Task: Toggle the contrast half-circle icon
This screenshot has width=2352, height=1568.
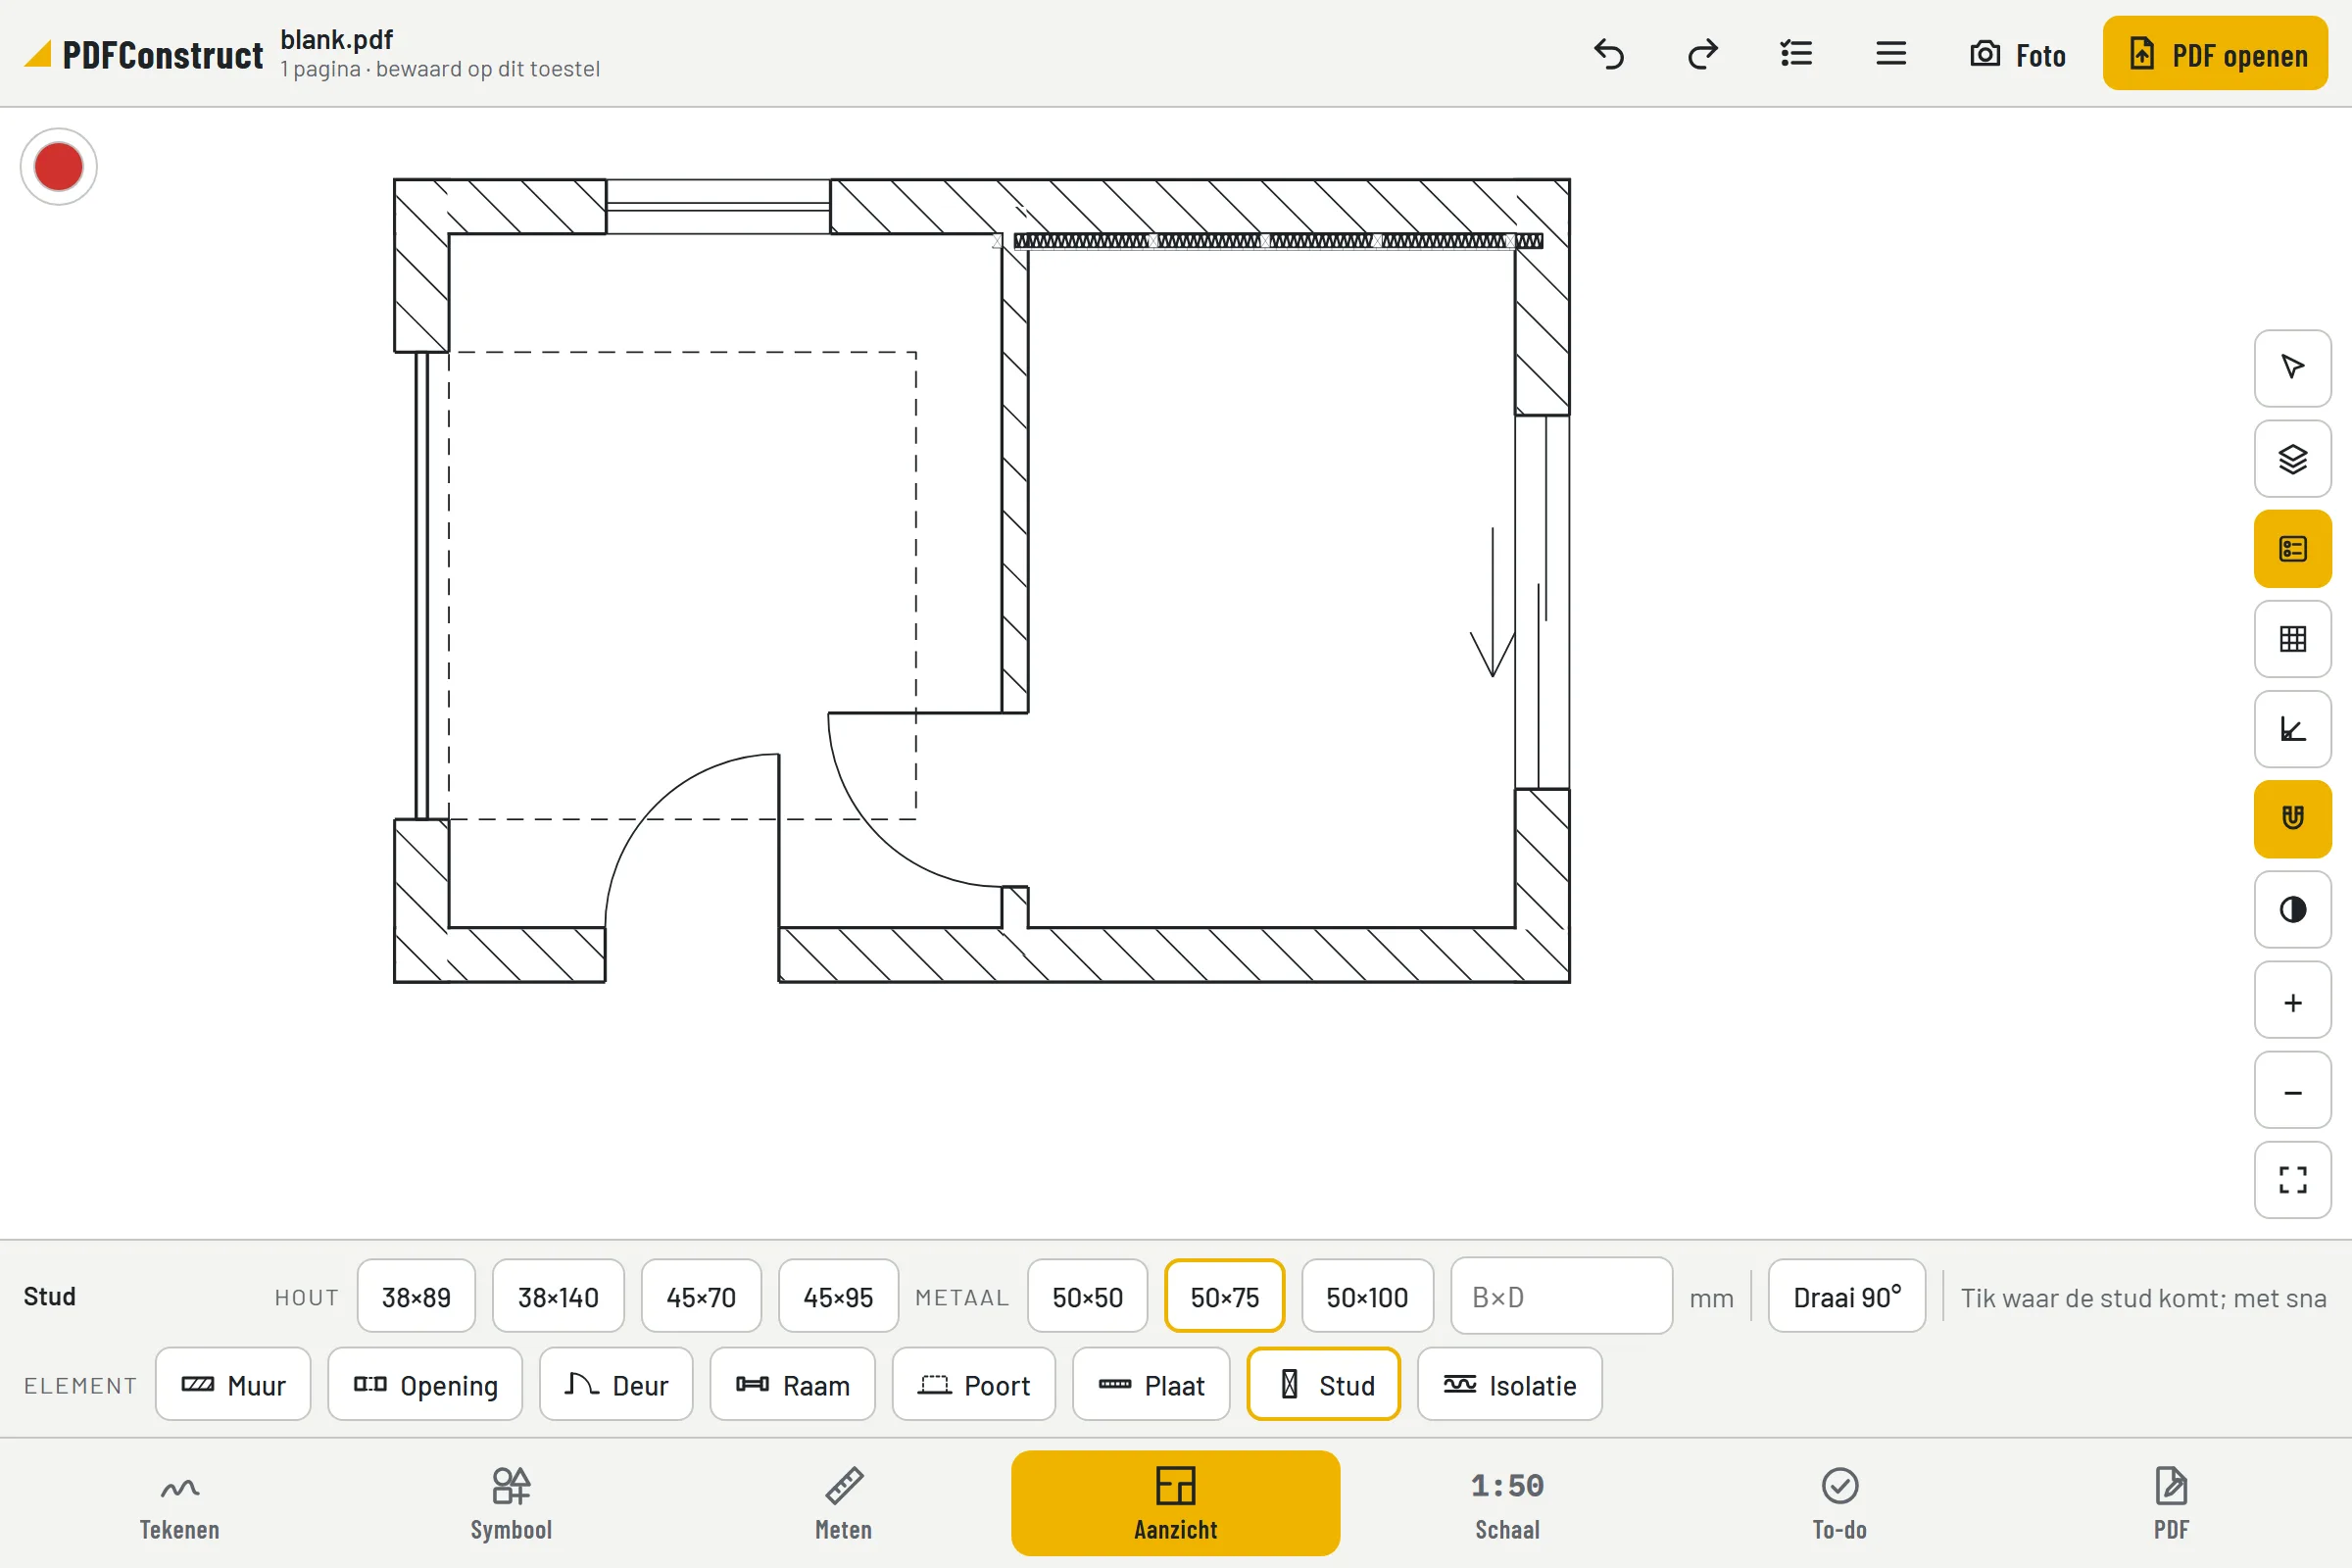Action: 2292,909
